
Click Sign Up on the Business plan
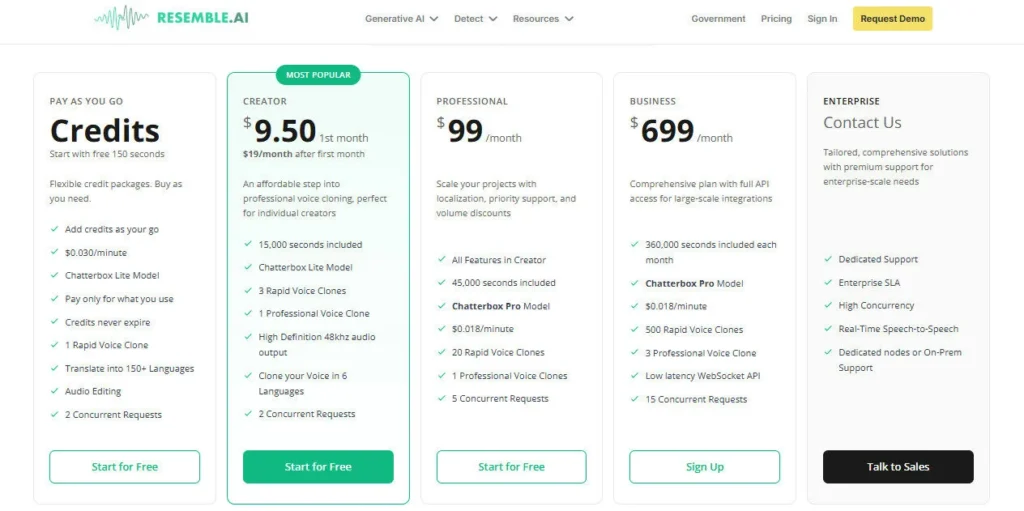(x=704, y=467)
